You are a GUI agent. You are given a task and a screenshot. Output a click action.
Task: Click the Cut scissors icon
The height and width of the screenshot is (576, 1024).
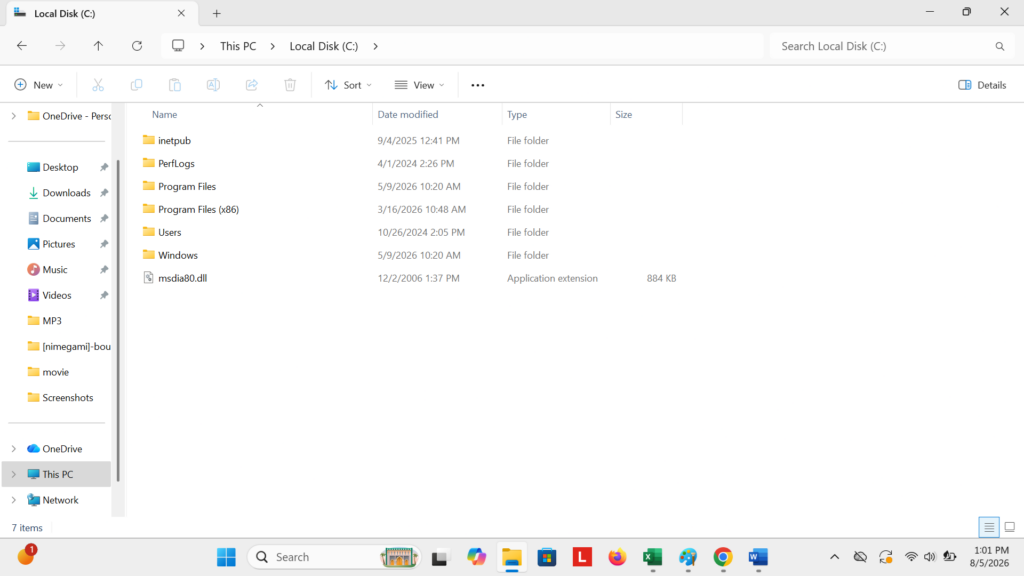(98, 85)
